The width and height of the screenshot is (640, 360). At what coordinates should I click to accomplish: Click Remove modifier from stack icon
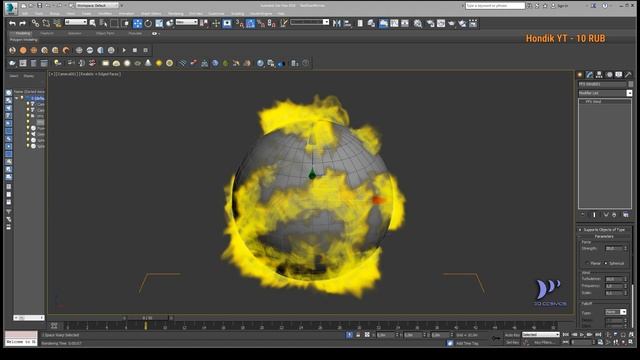coord(614,215)
